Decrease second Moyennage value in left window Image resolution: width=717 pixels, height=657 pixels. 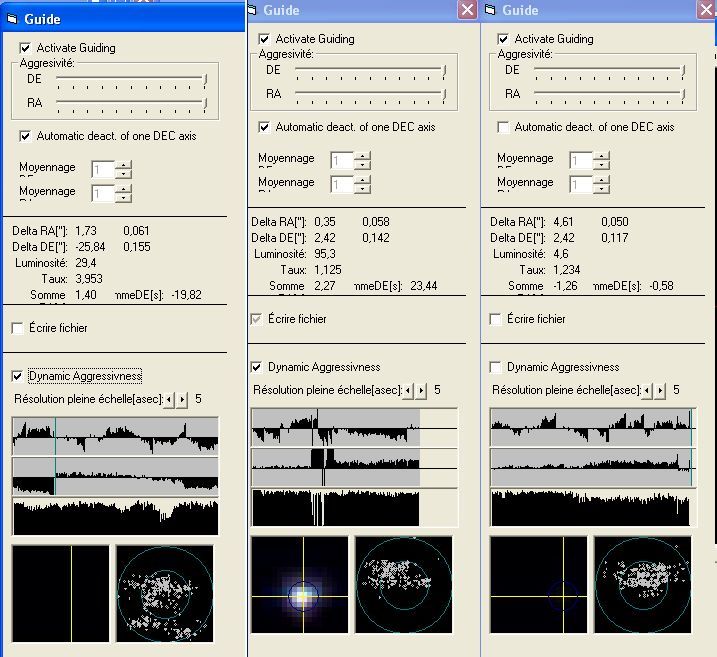(123, 198)
